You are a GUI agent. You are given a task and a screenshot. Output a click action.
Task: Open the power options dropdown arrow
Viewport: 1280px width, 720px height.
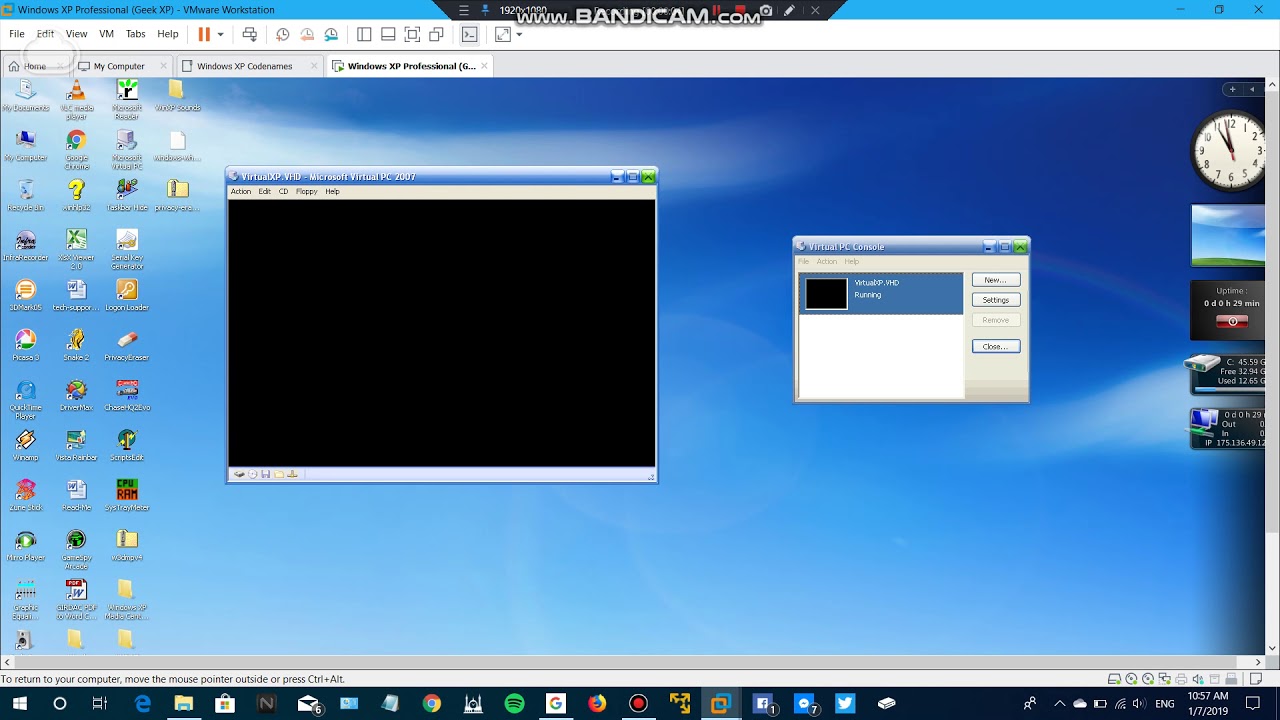220,34
